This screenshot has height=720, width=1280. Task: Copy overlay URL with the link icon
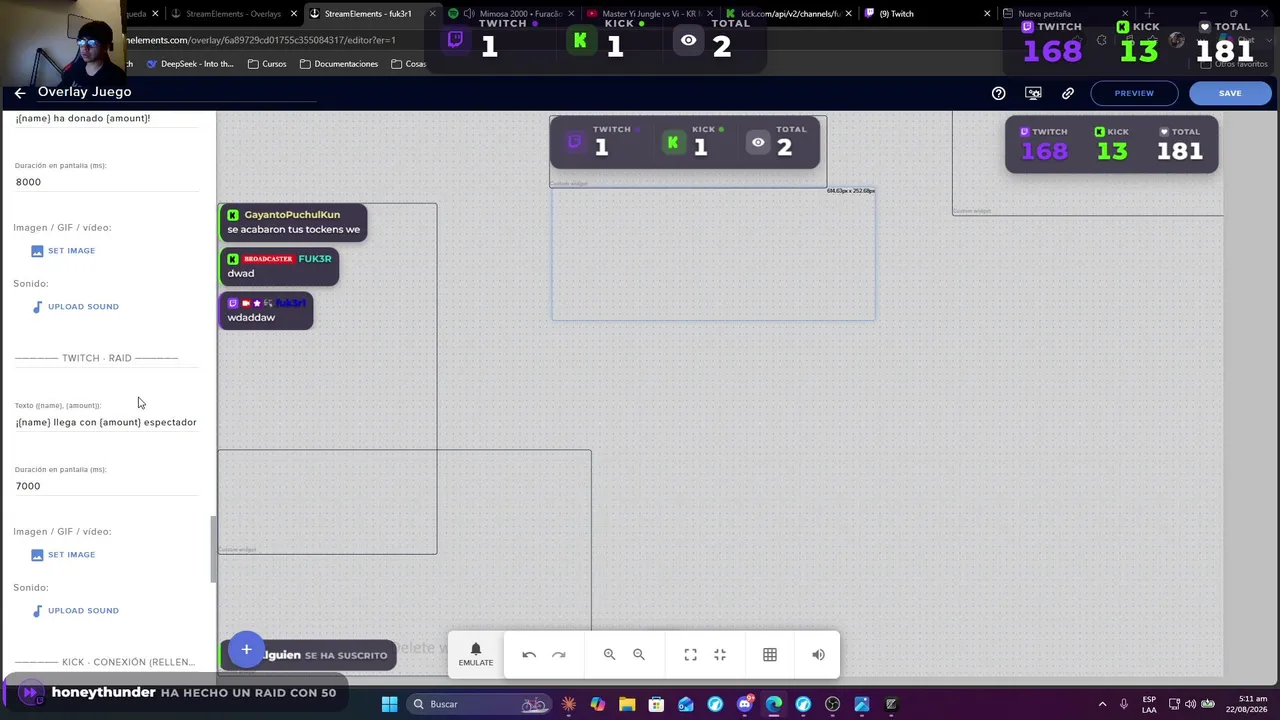(x=1068, y=93)
